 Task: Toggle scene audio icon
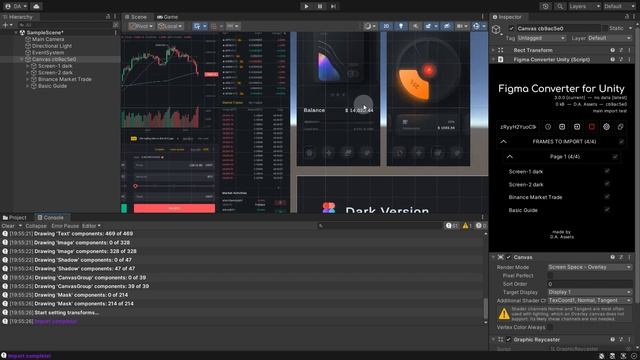415,26
